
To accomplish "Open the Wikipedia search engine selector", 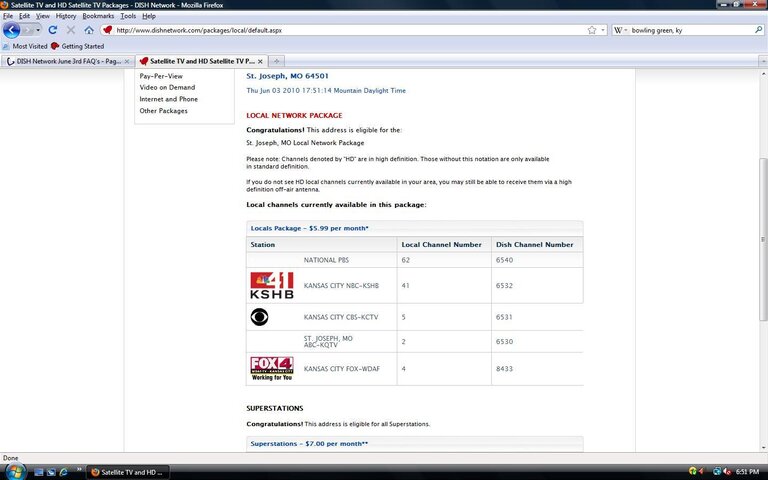I will (x=621, y=30).
